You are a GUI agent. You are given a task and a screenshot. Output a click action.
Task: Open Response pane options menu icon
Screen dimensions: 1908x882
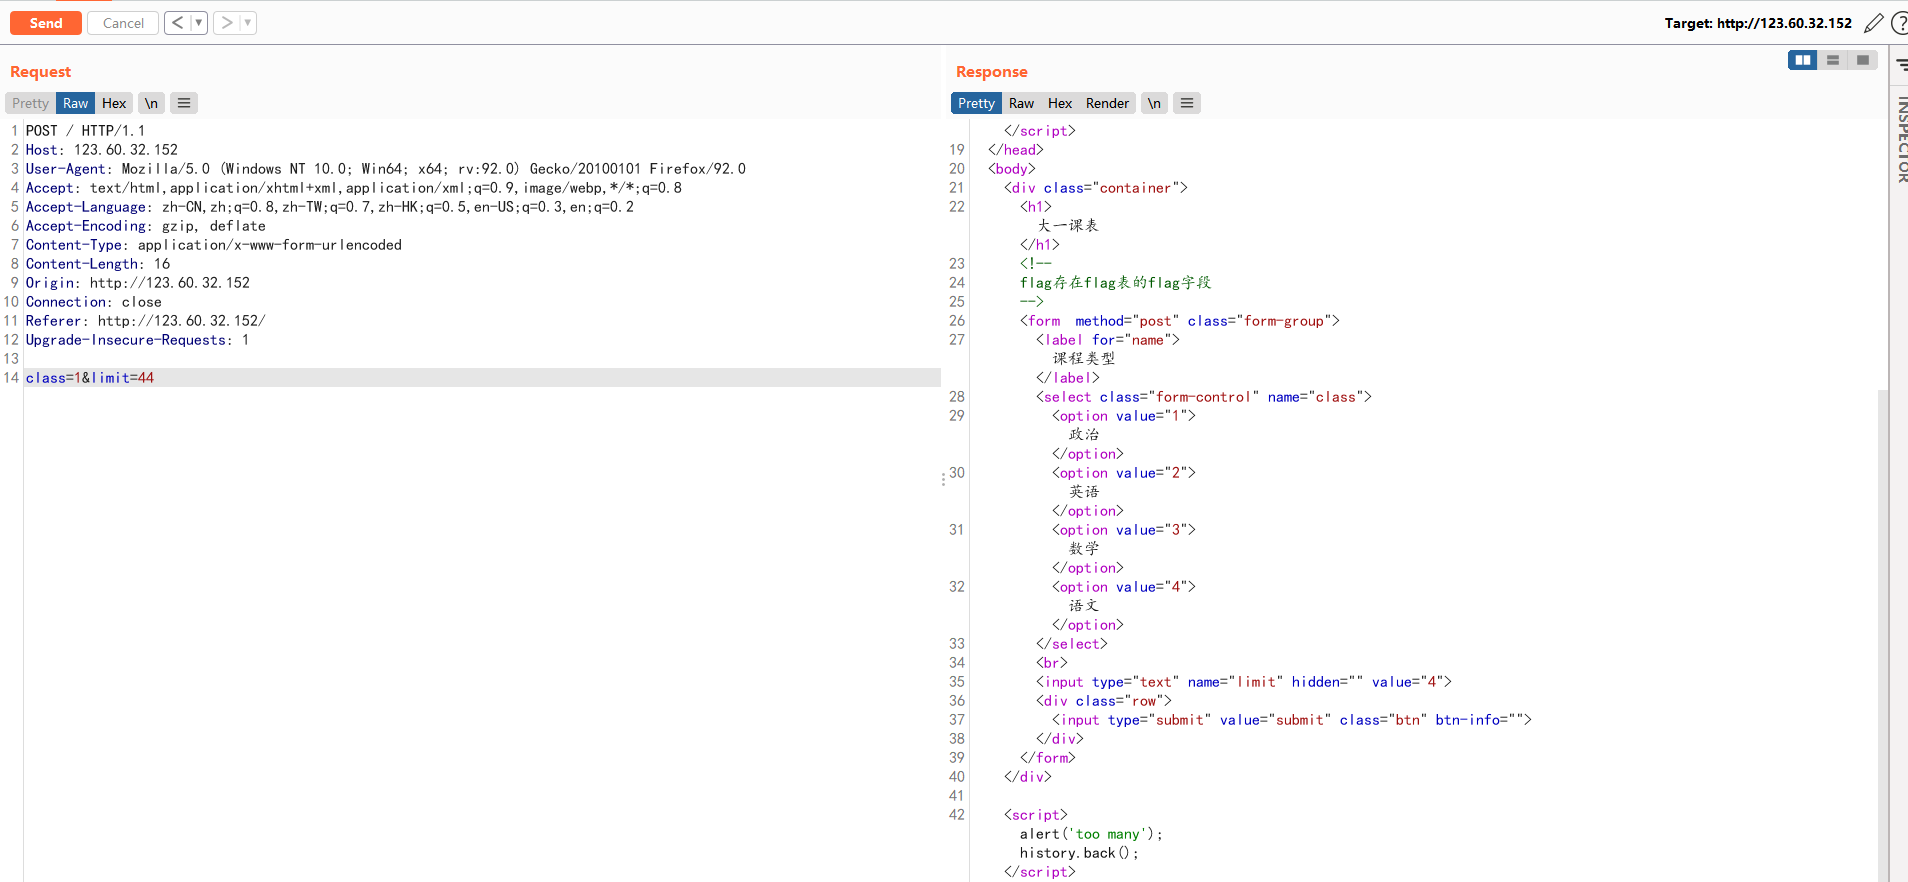click(1187, 103)
